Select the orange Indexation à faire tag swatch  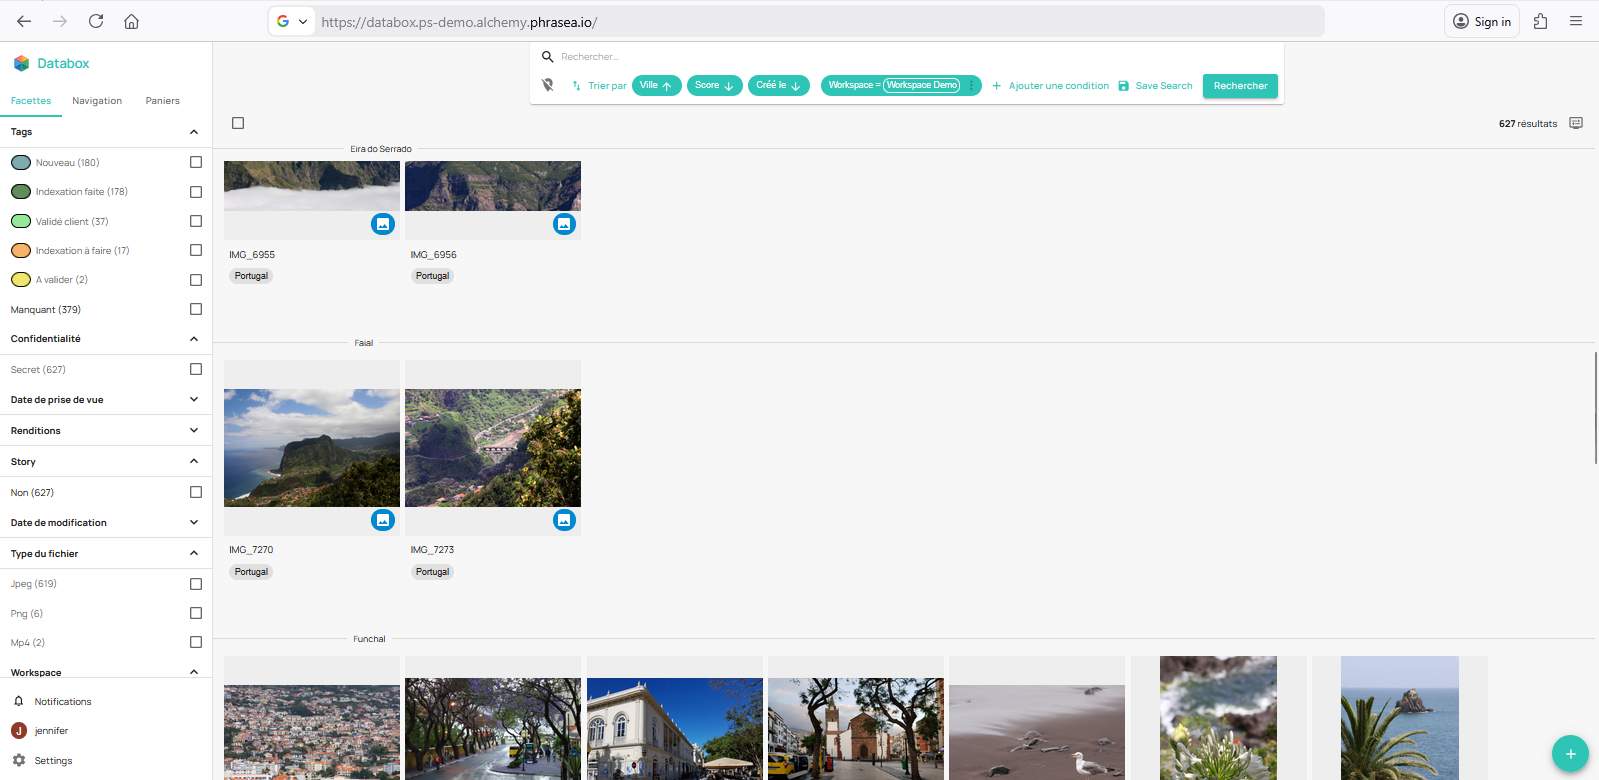(x=21, y=251)
